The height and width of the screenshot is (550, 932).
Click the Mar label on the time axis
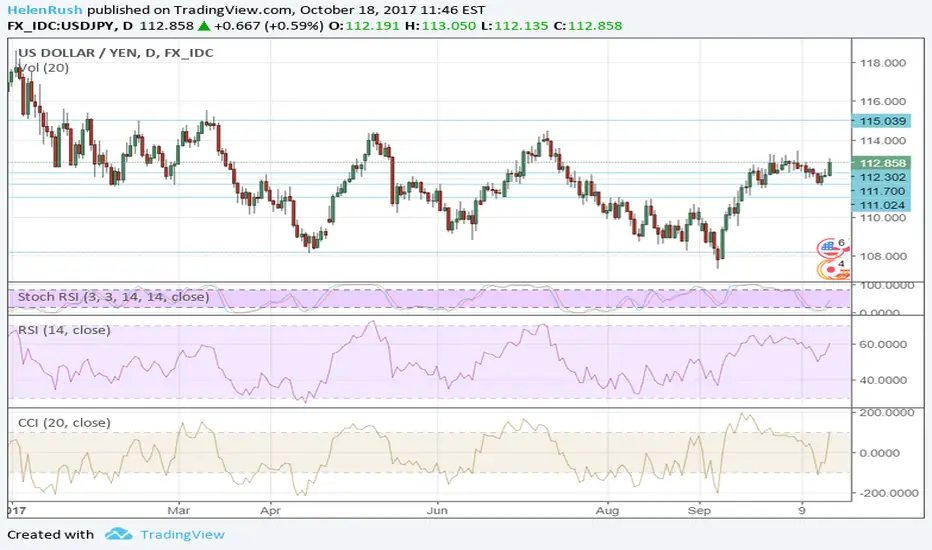(x=178, y=511)
